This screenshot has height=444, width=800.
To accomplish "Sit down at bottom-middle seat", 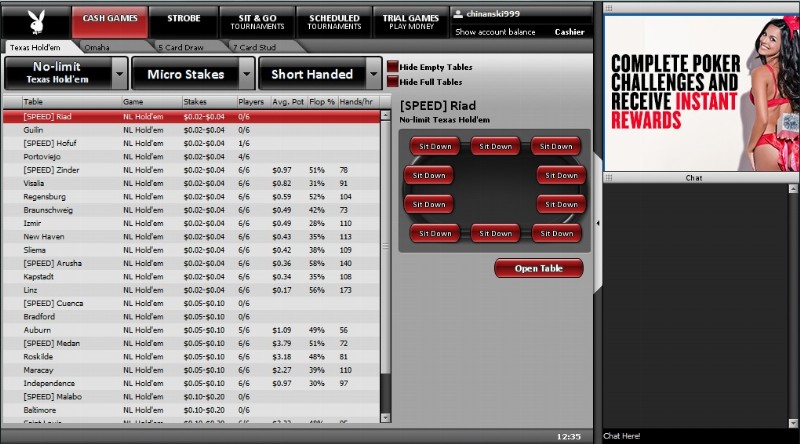I will tap(495, 234).
